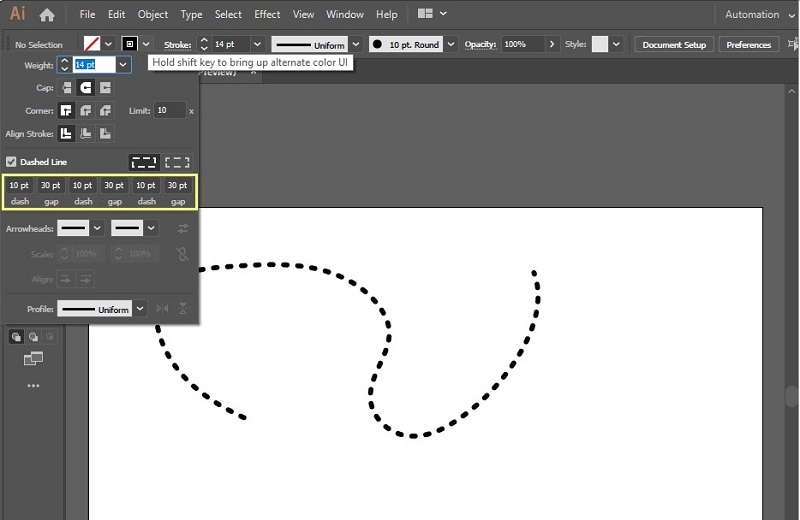Open the Effect menu

pos(267,14)
